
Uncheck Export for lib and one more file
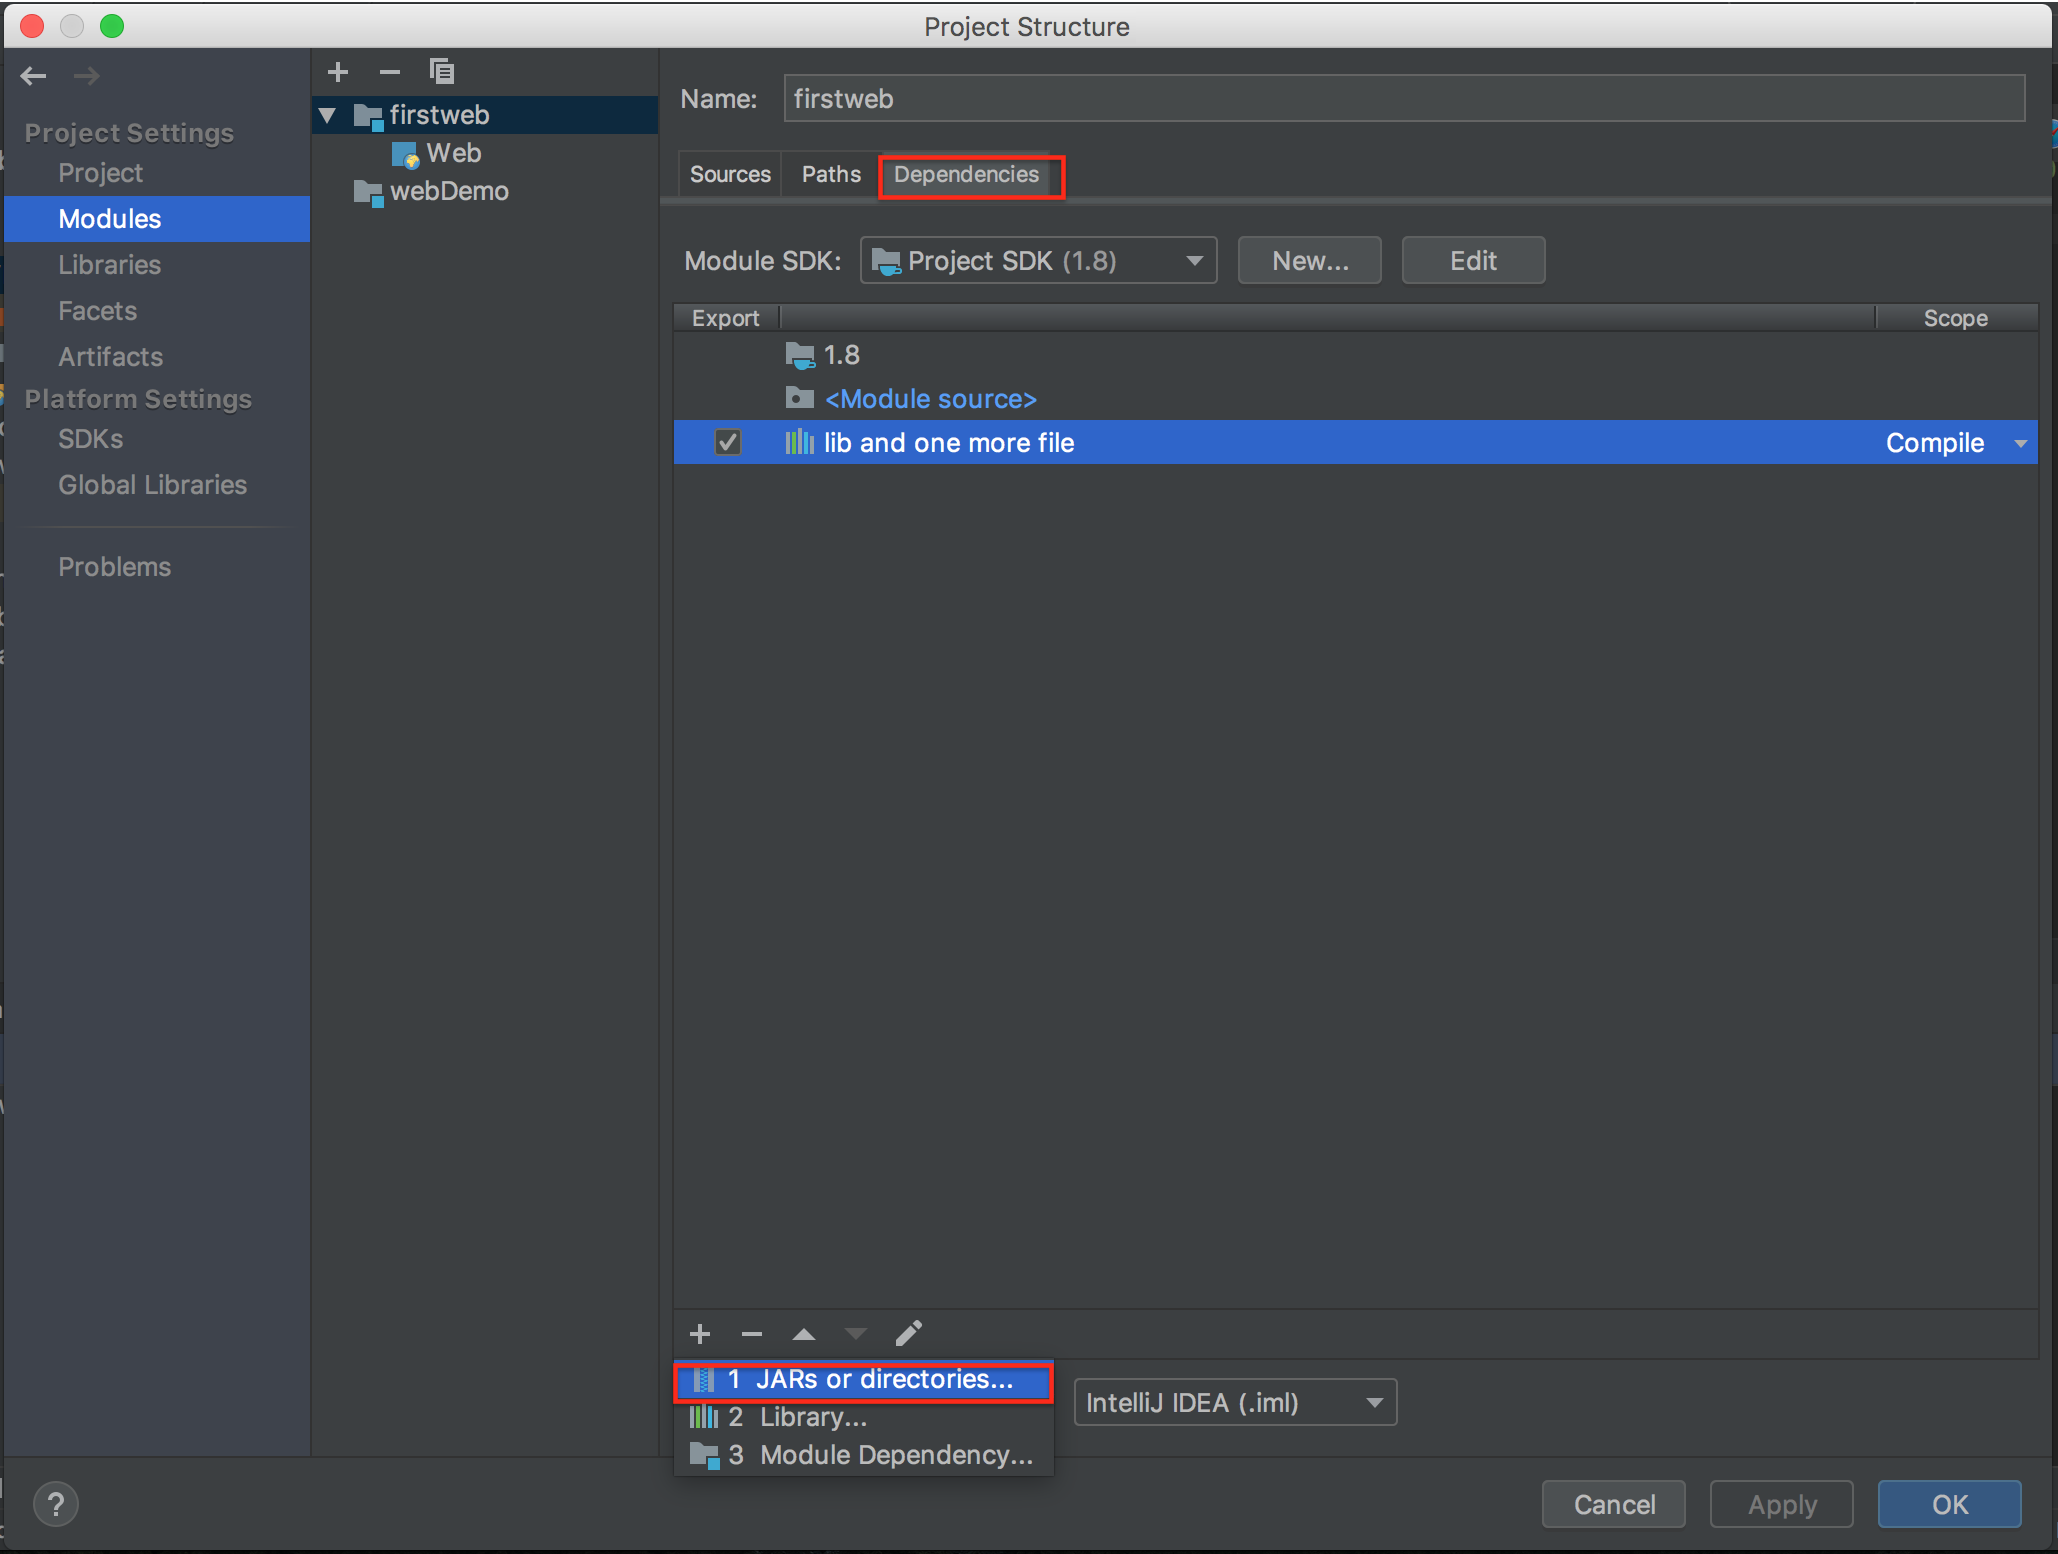pos(728,442)
